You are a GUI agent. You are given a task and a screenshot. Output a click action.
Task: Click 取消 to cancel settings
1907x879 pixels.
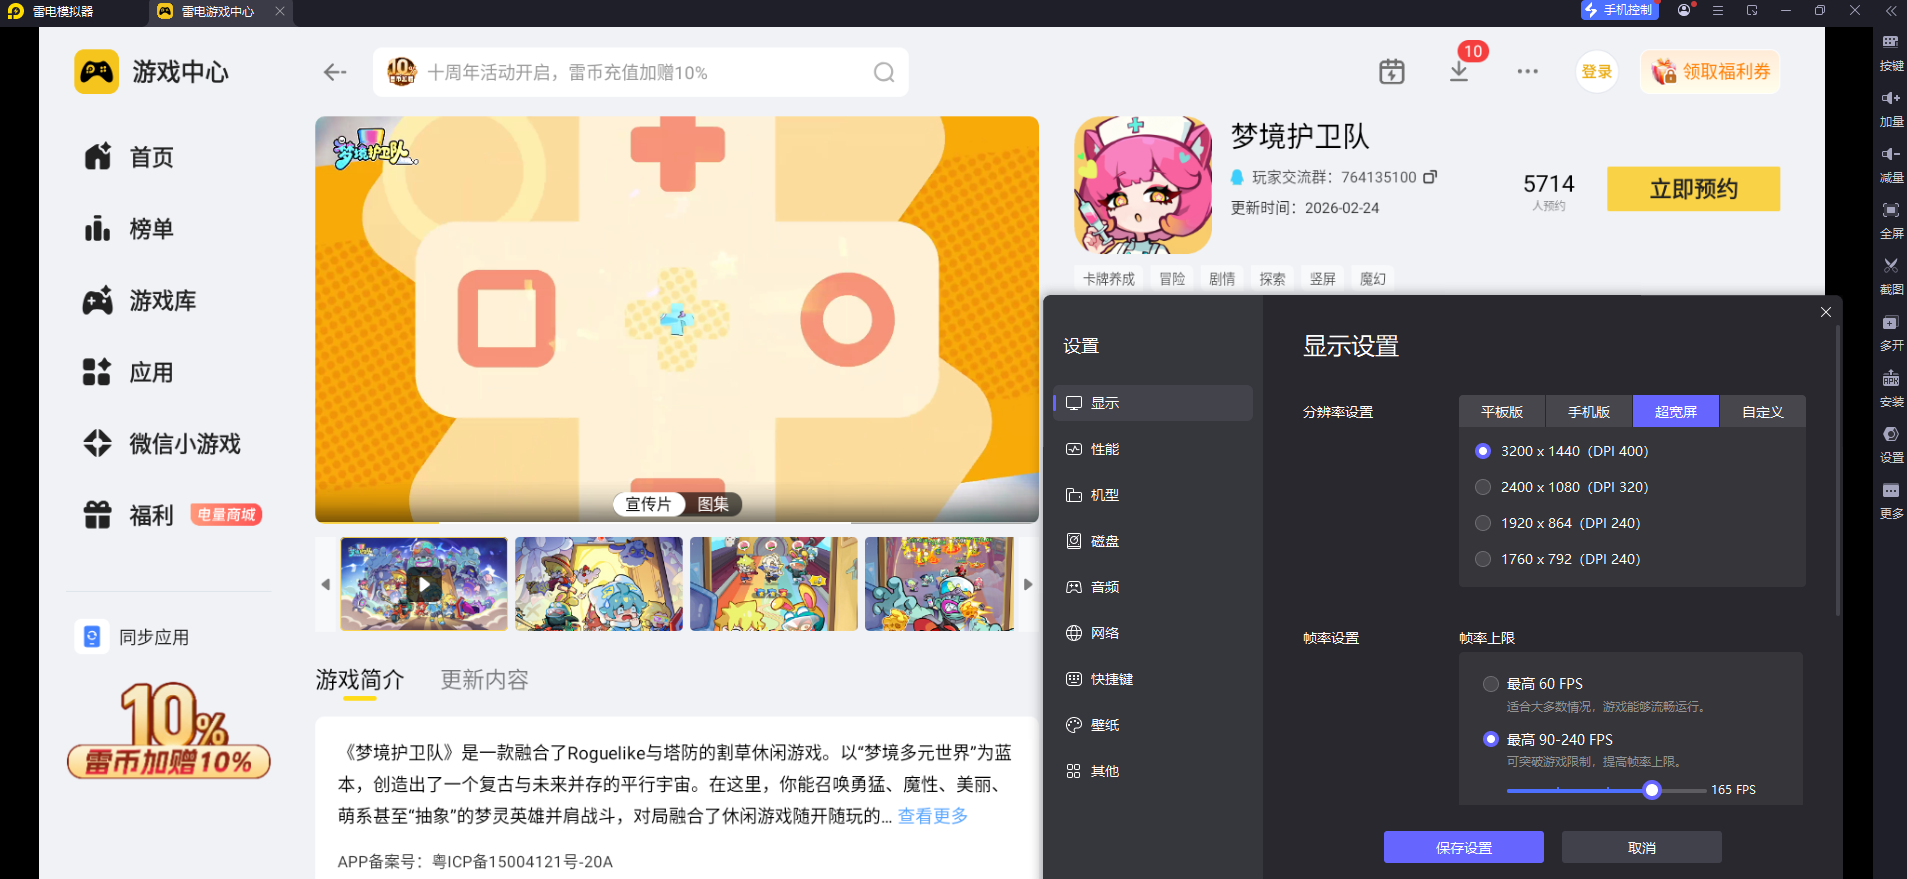pos(1642,848)
